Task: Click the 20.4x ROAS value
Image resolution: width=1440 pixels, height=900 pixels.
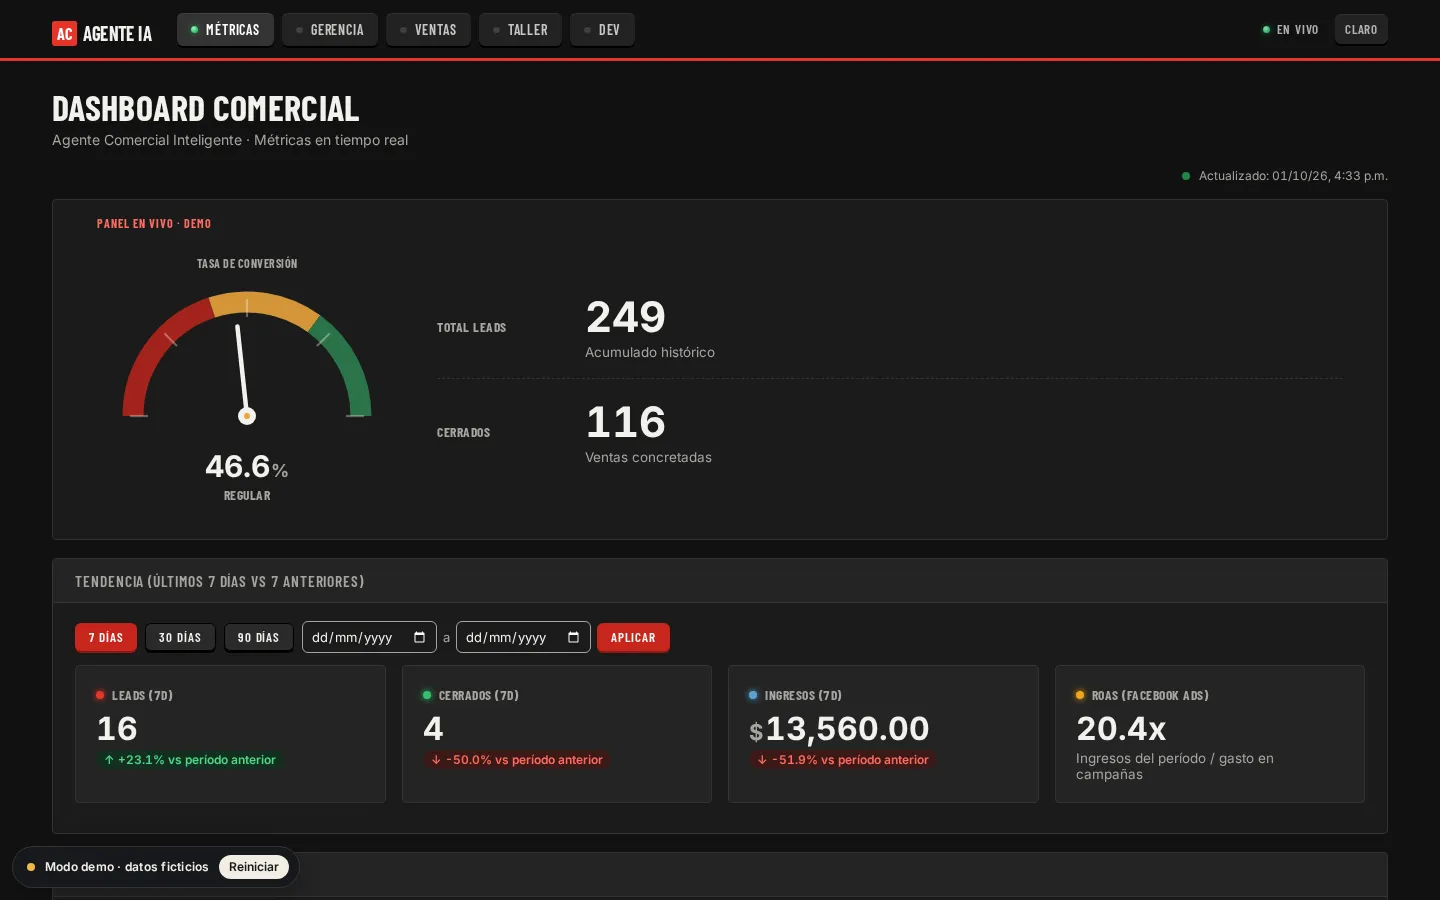Action: [x=1121, y=729]
